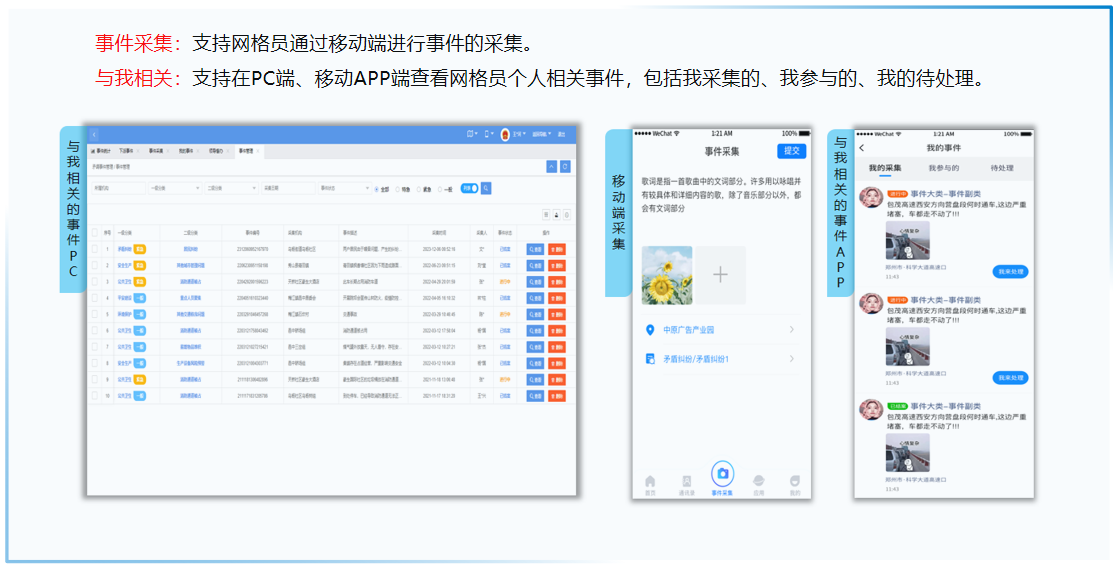The image size is (1117, 568).
Task: Click the collapse sidebar arrow in PC header
Action: coord(94,134)
